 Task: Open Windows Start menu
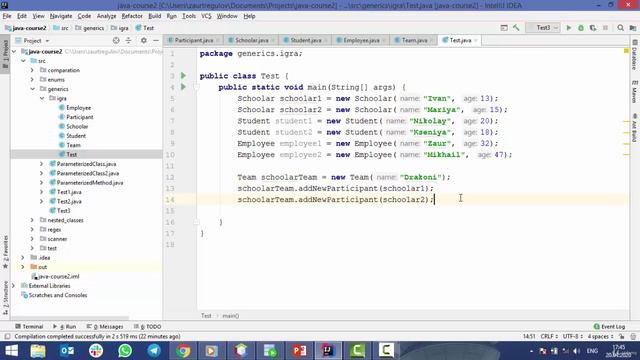11,351
